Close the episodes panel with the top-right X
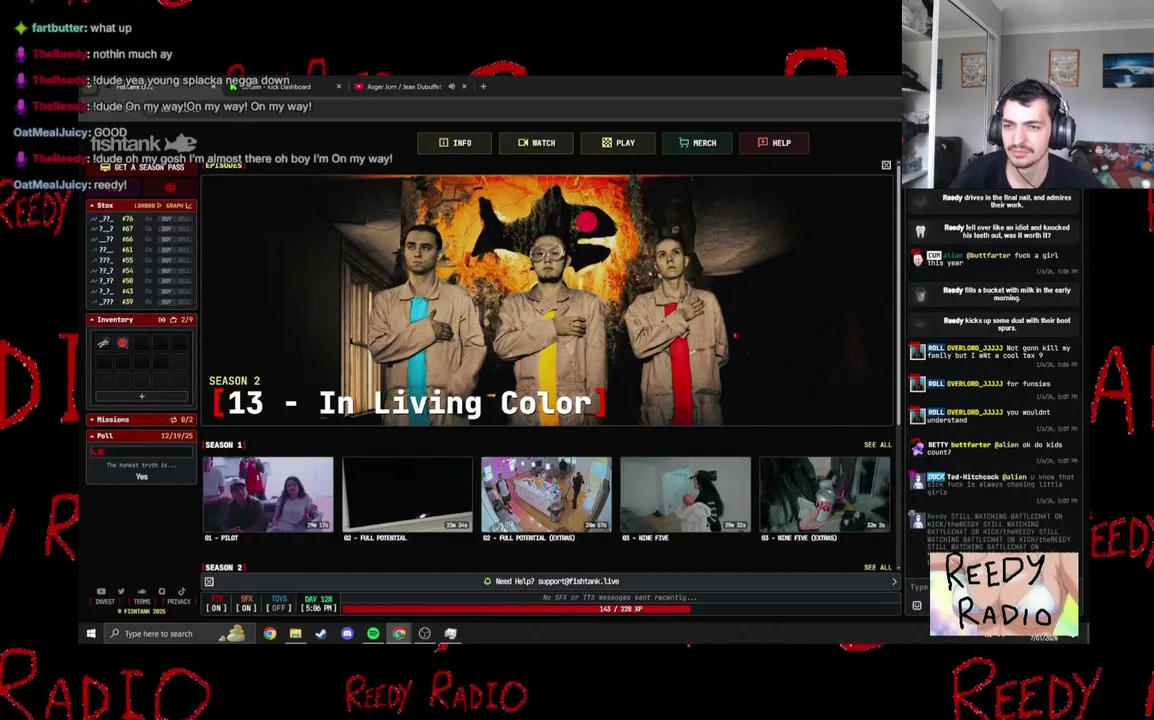Screen dimensions: 1154x720 coord(886,165)
